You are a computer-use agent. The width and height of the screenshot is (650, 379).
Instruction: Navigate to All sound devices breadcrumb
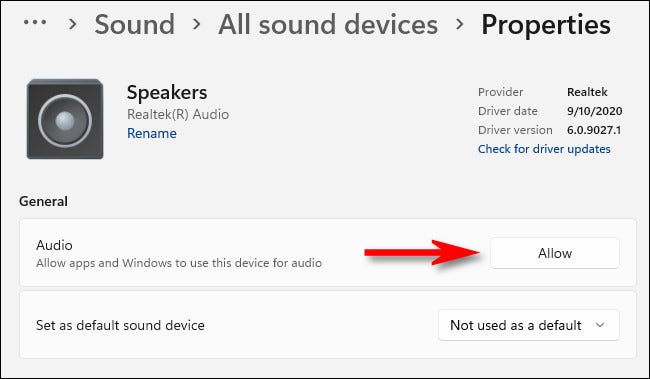[x=328, y=24]
